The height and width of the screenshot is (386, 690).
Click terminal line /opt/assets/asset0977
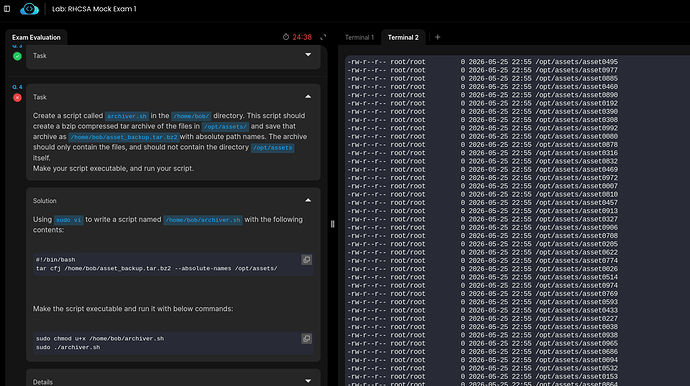coord(482,70)
